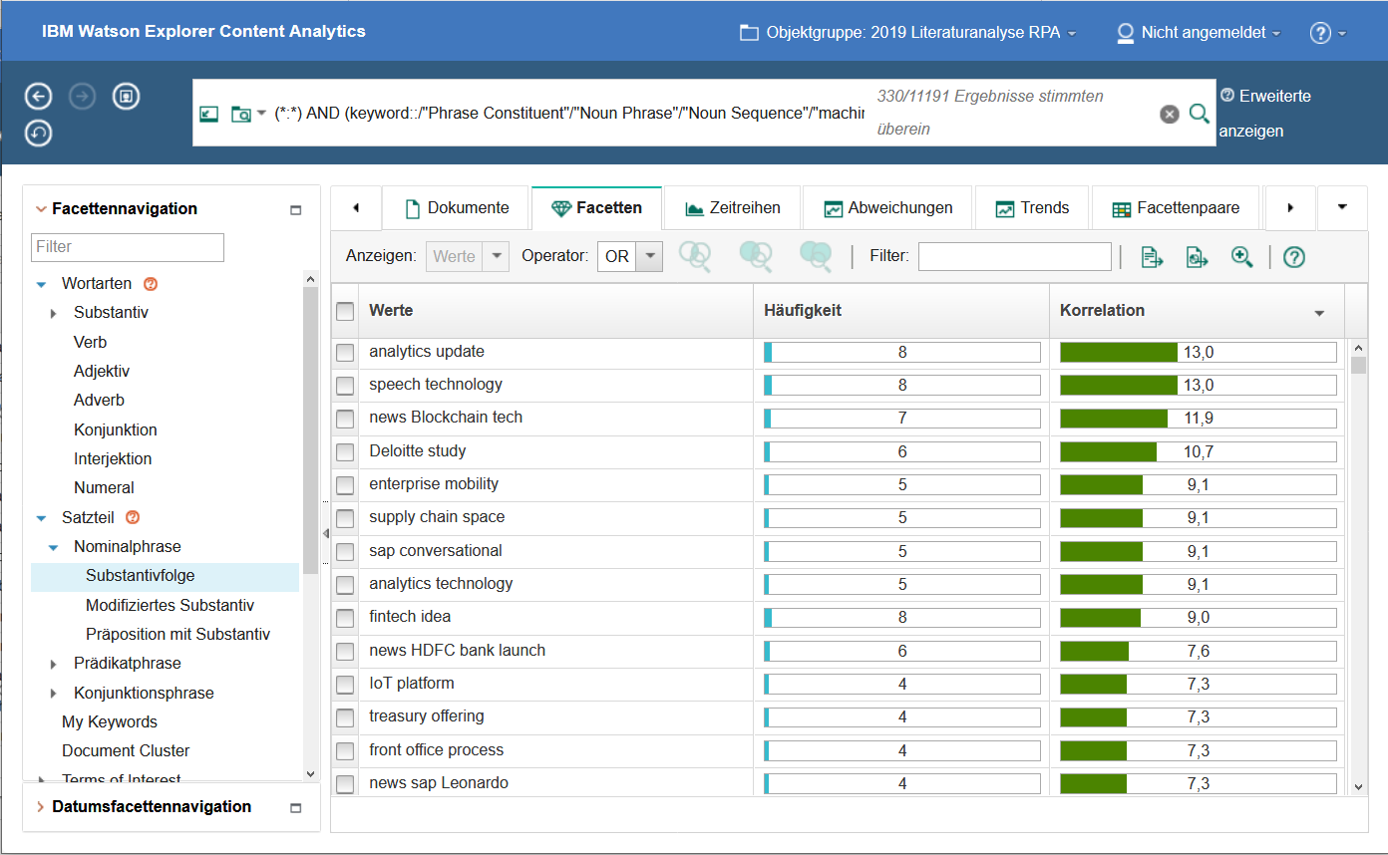Select Konjunktion facet
The height and width of the screenshot is (855, 1388).
point(115,430)
